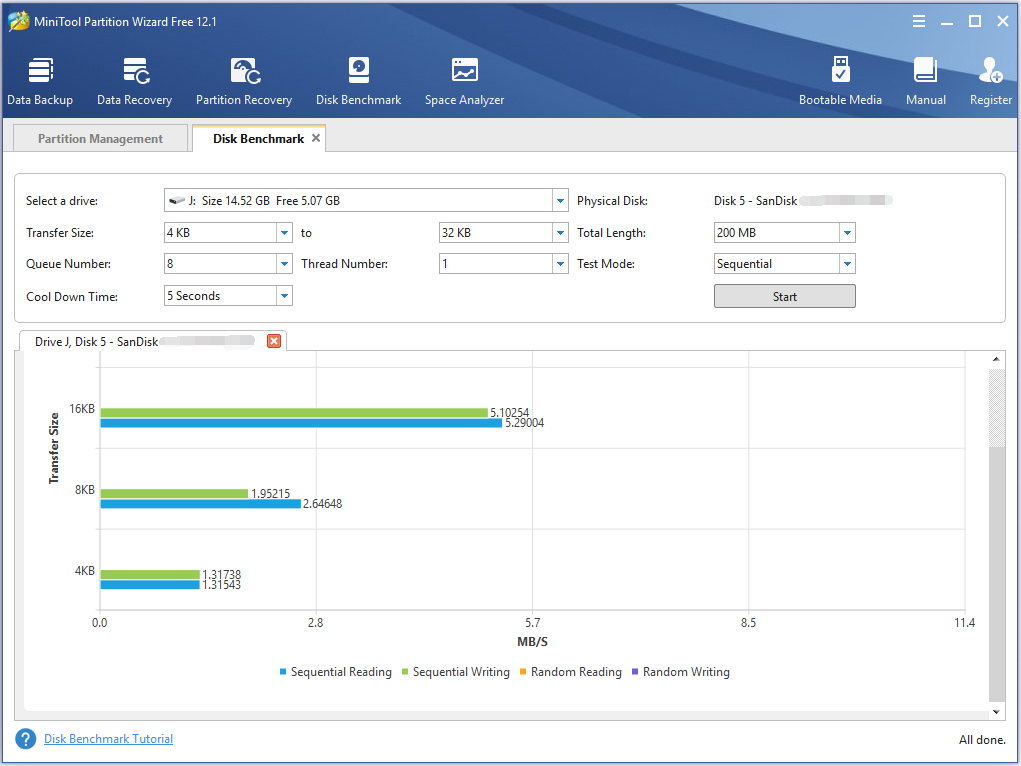
Task: Open the Data Backup tool
Action: tap(40, 80)
